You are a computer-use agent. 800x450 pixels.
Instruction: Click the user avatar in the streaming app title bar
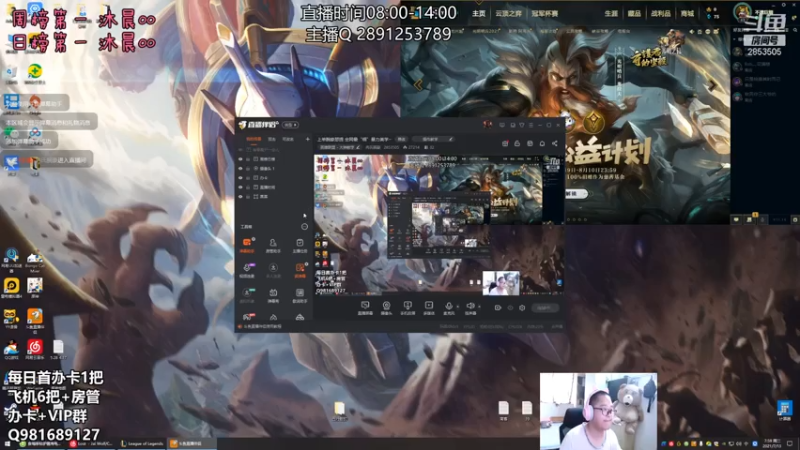click(487, 124)
